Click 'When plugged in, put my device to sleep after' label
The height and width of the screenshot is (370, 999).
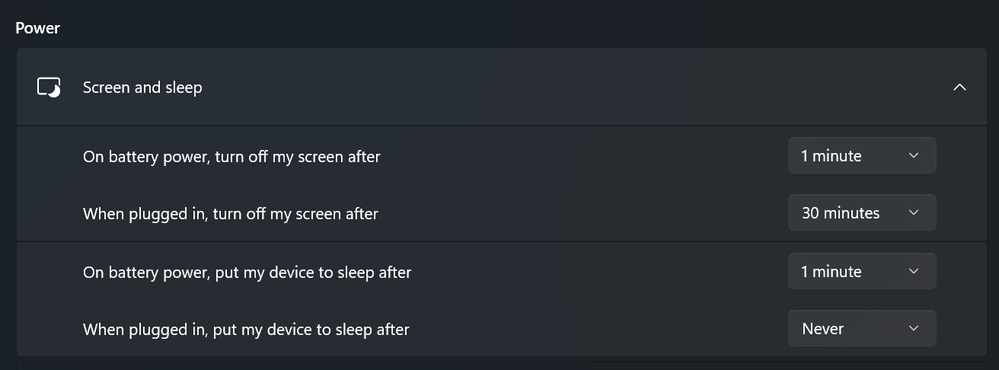coord(246,329)
